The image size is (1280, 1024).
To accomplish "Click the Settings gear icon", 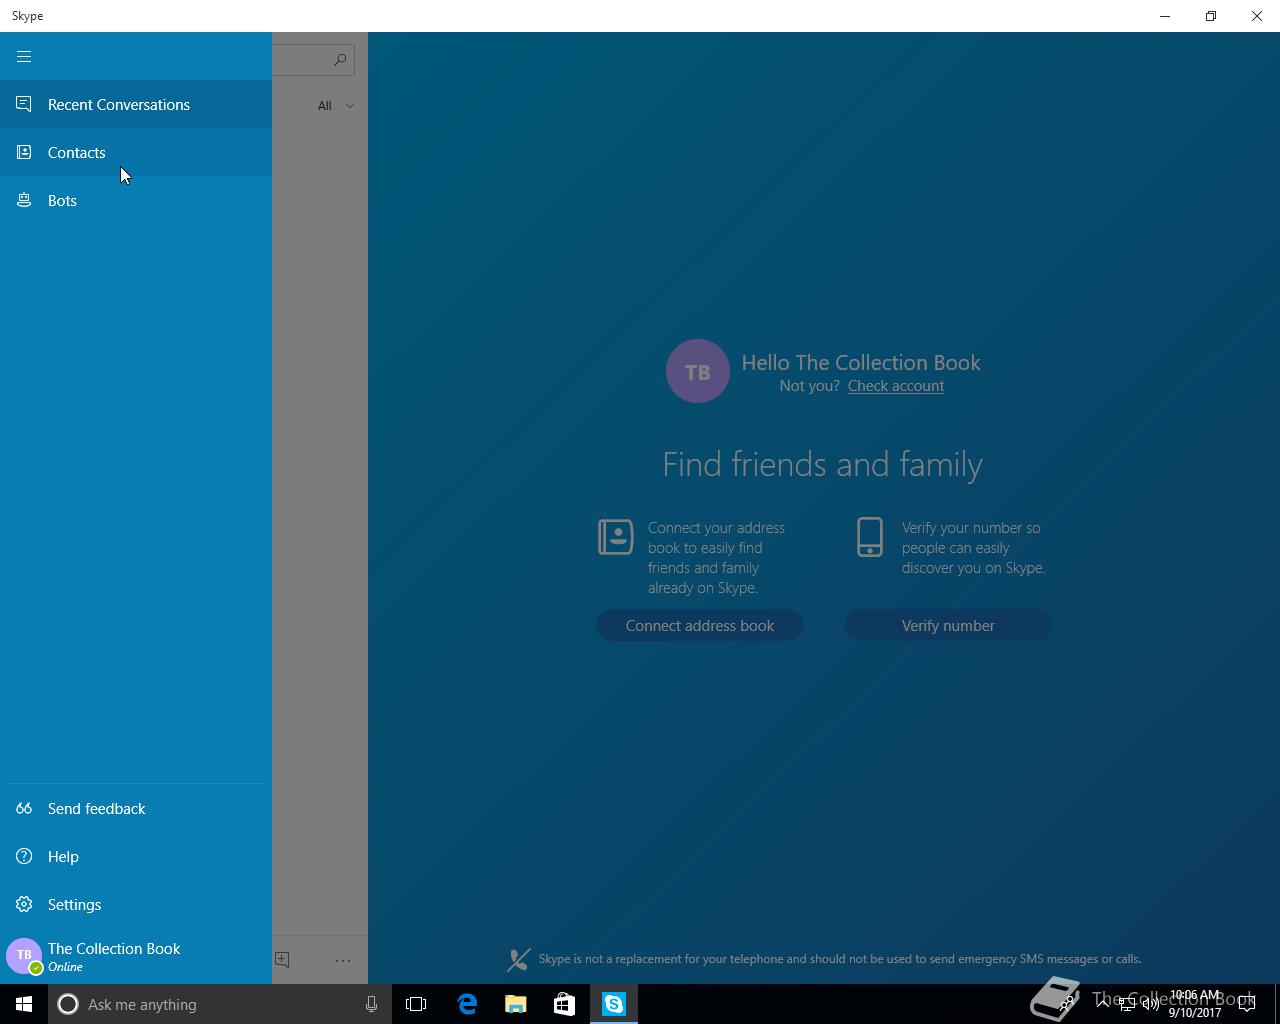I will click(24, 904).
